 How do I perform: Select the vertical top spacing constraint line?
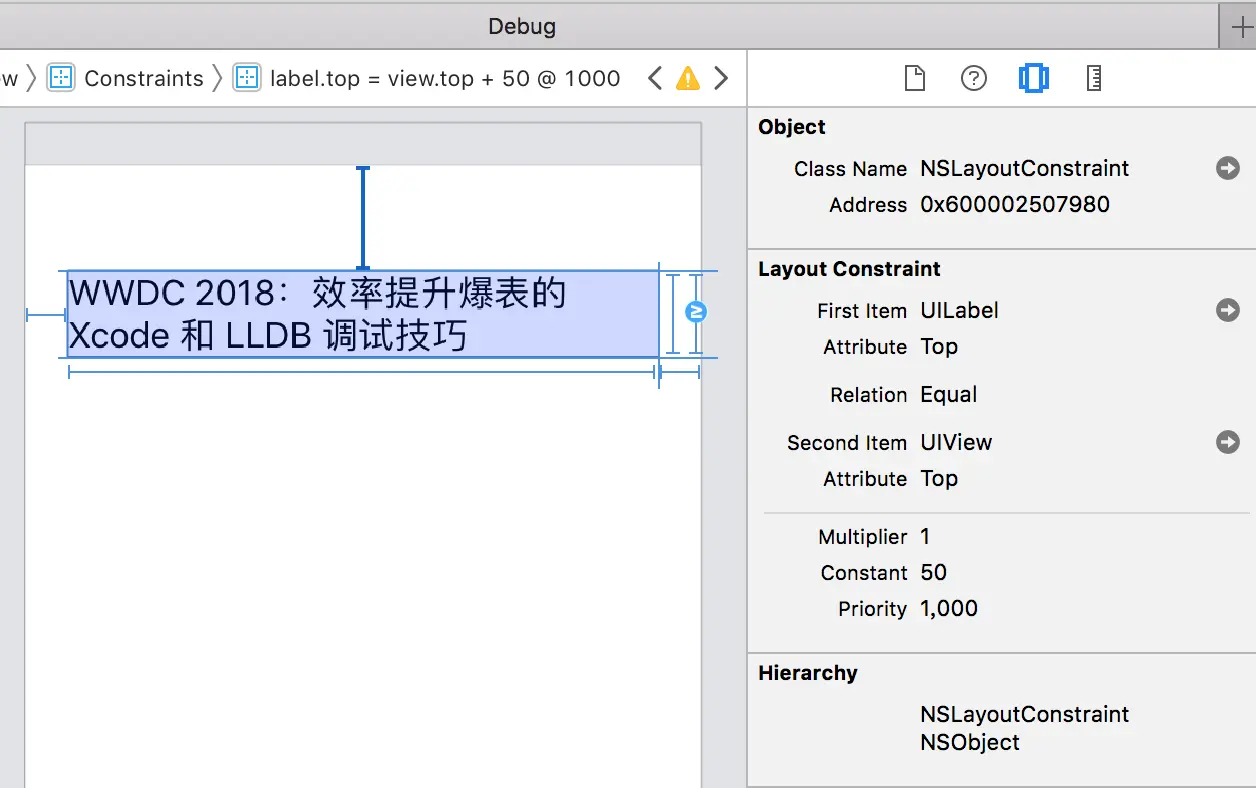click(x=363, y=218)
